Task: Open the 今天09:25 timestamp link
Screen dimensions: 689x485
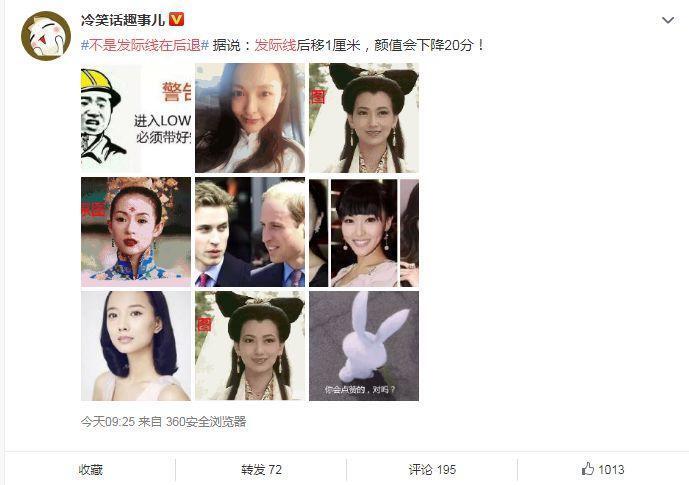Action: click(x=108, y=422)
